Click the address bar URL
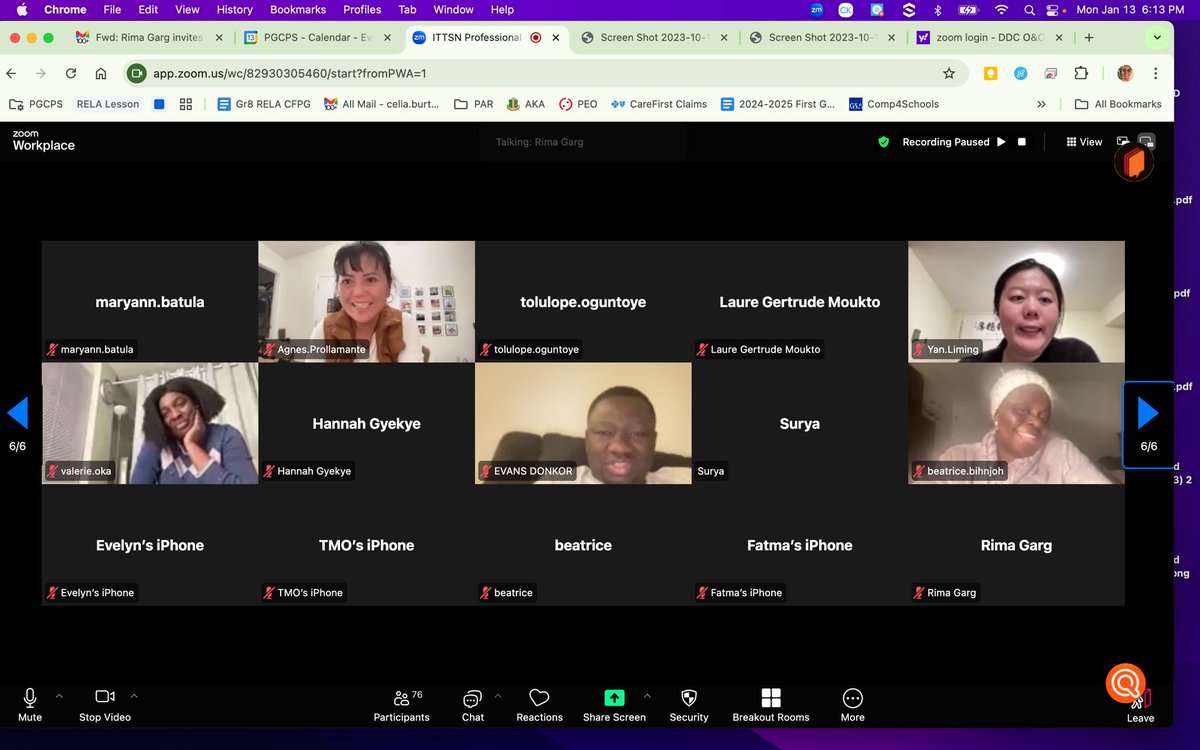Image resolution: width=1200 pixels, height=750 pixels. point(290,73)
